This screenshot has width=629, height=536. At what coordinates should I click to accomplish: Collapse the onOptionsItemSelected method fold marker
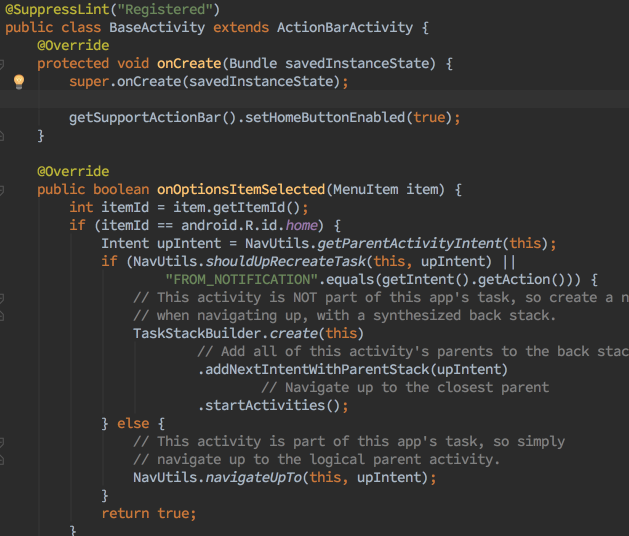pos(1,190)
